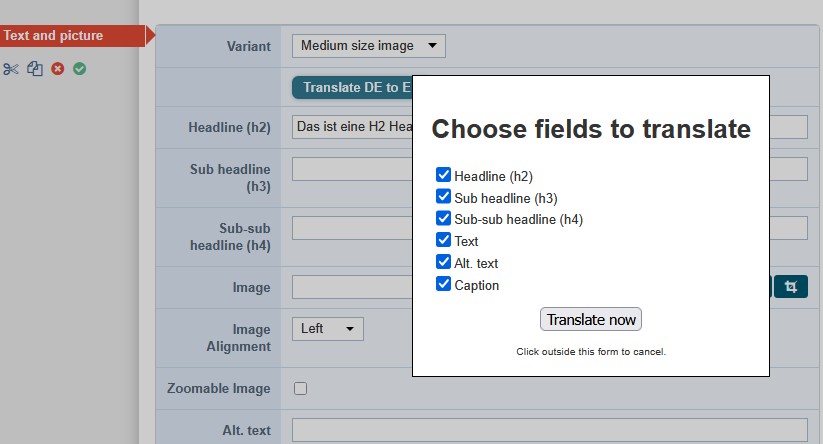Uncheck the Text field checkbox
The width and height of the screenshot is (823, 444).
coord(444,240)
